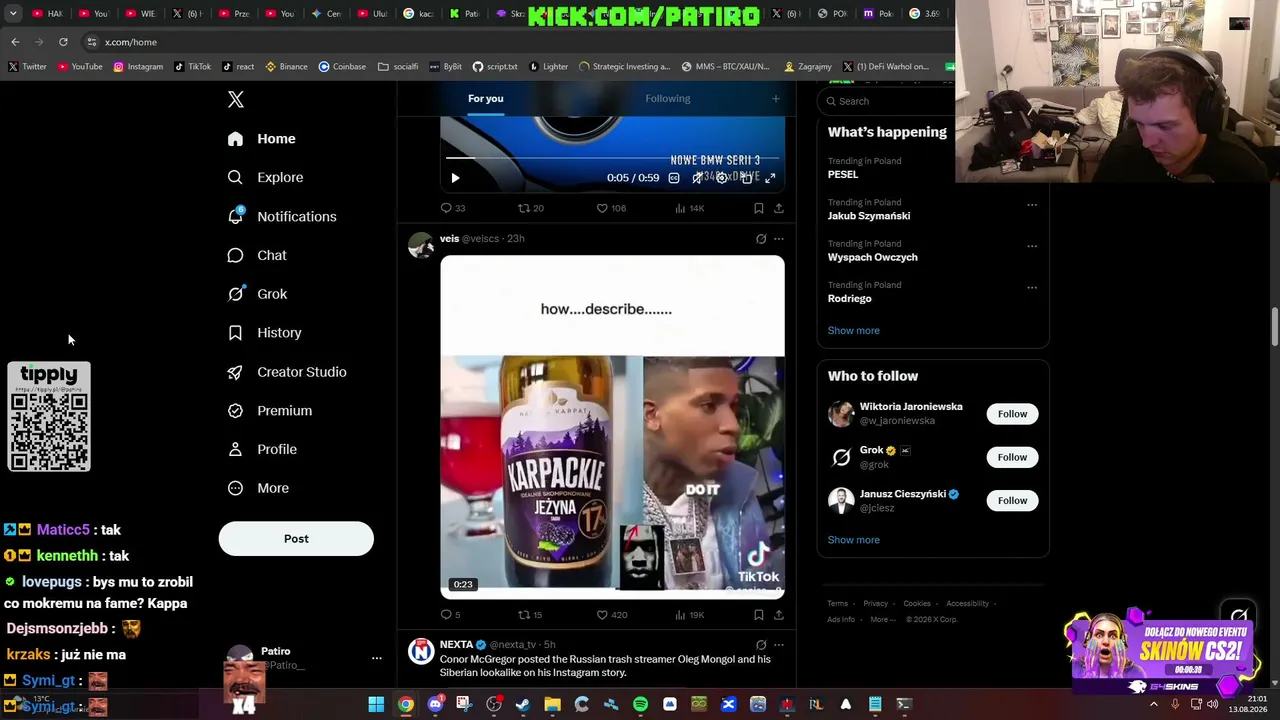Viewport: 1280px width, 720px height.
Task: Go to Home in the X sidebar
Action: pos(261,139)
